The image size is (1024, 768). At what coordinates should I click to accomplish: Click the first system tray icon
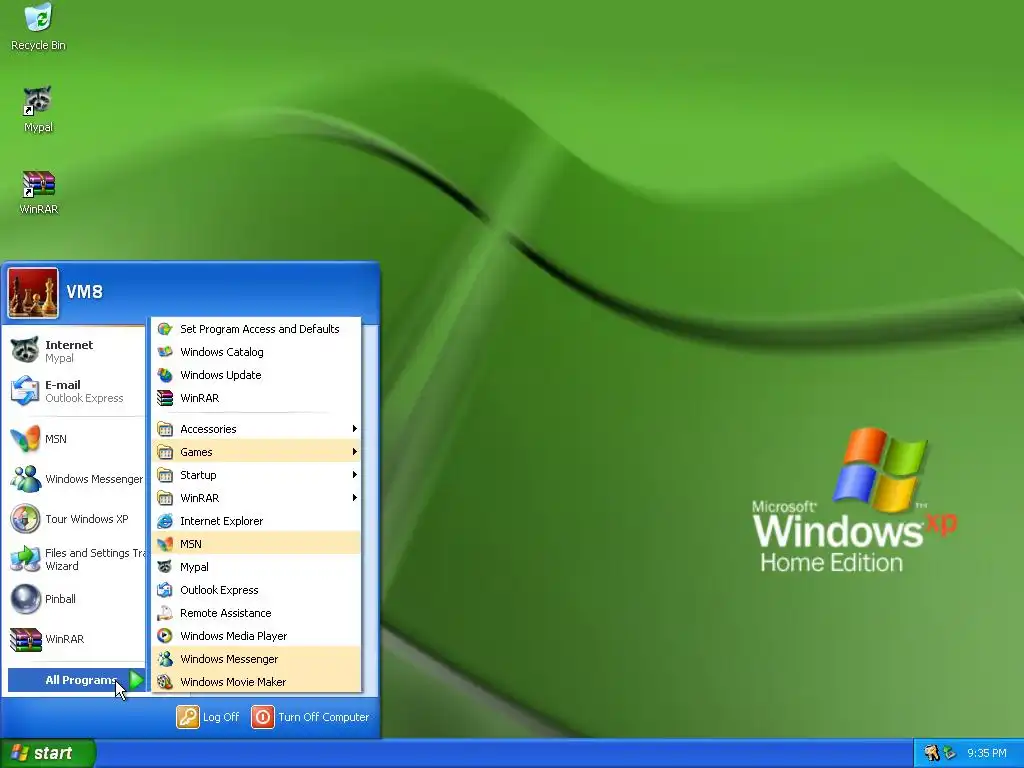(931, 753)
